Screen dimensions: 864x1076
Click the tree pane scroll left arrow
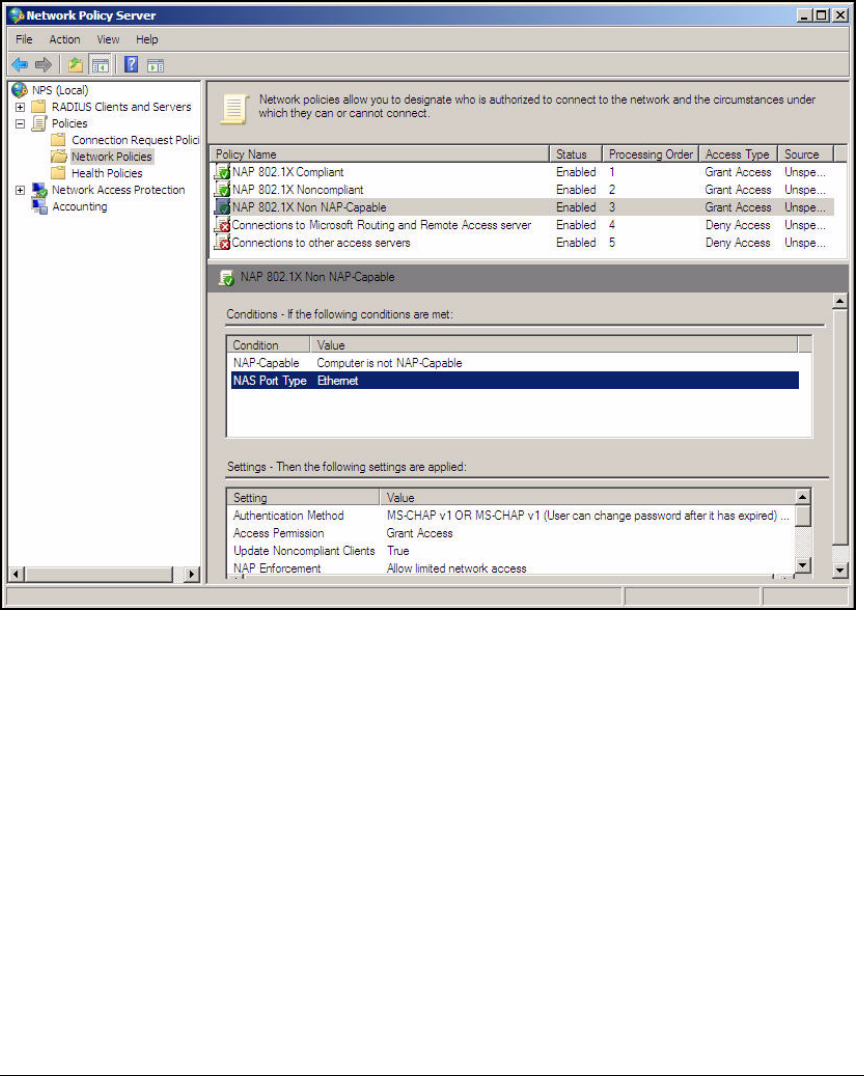[16, 574]
